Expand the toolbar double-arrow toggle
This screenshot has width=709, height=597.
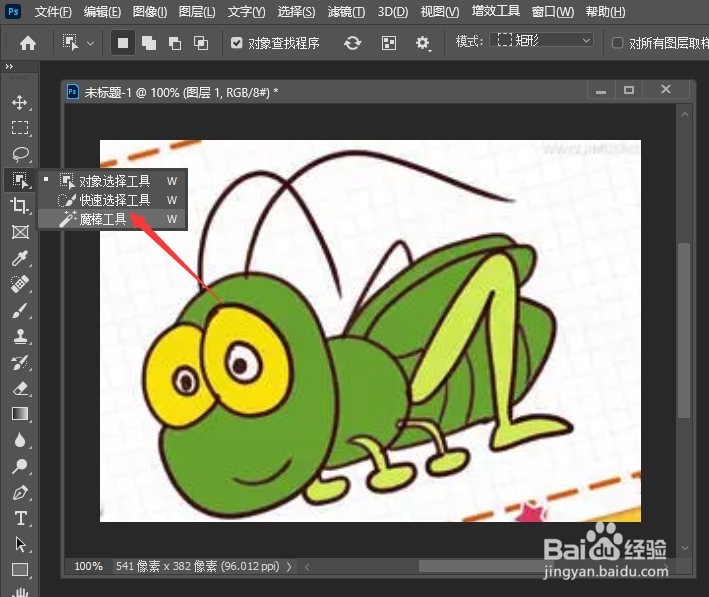(9, 66)
